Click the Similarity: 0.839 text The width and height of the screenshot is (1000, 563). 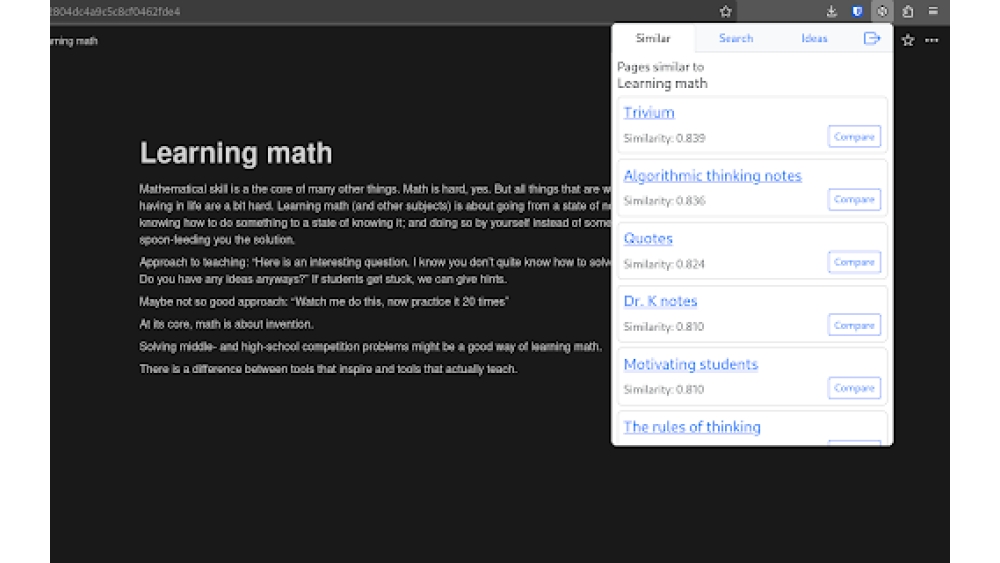[x=664, y=138]
